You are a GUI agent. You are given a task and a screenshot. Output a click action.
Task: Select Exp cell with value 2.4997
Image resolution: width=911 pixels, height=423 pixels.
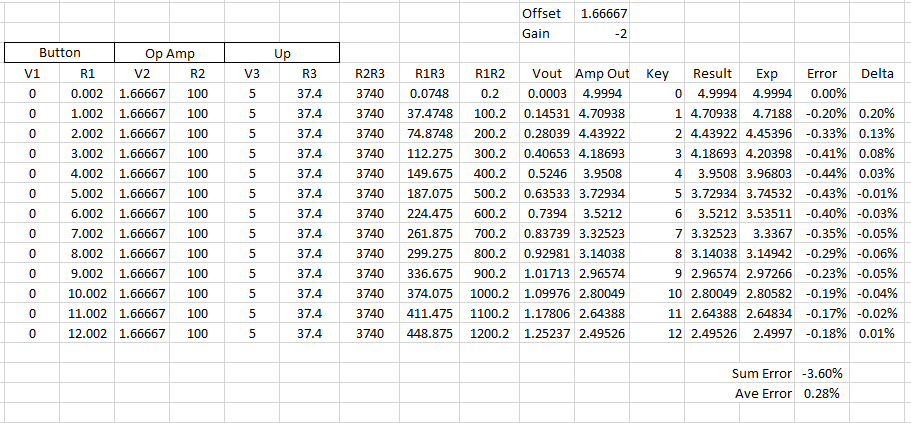(x=767, y=334)
